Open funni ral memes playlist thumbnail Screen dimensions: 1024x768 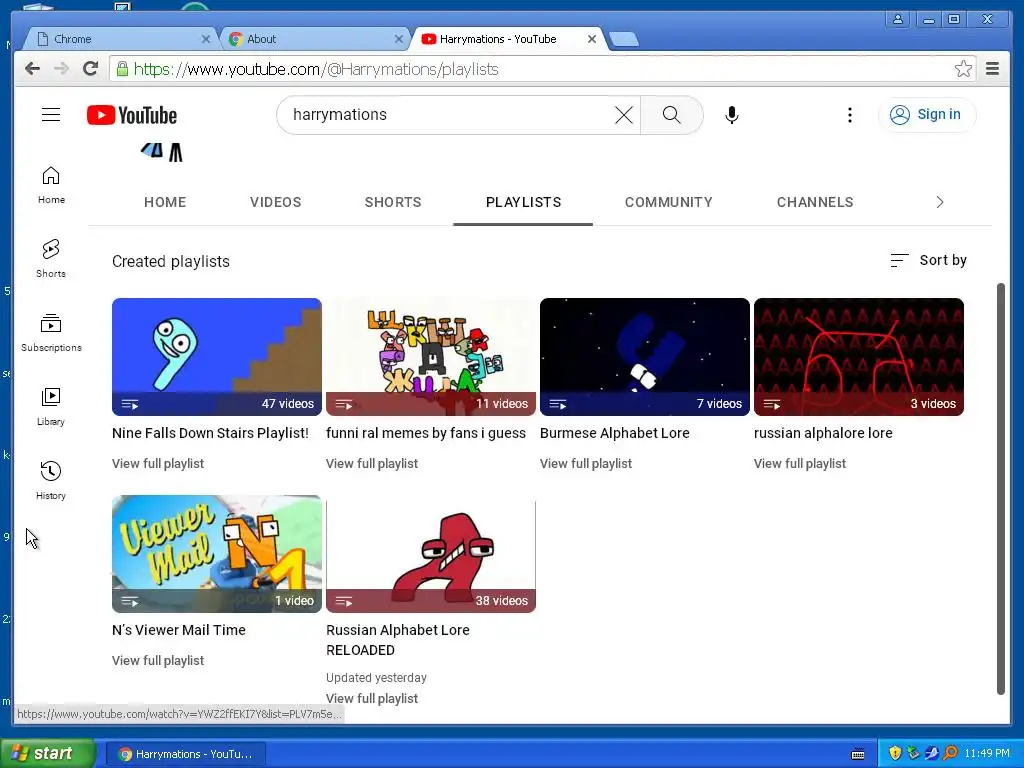click(431, 357)
